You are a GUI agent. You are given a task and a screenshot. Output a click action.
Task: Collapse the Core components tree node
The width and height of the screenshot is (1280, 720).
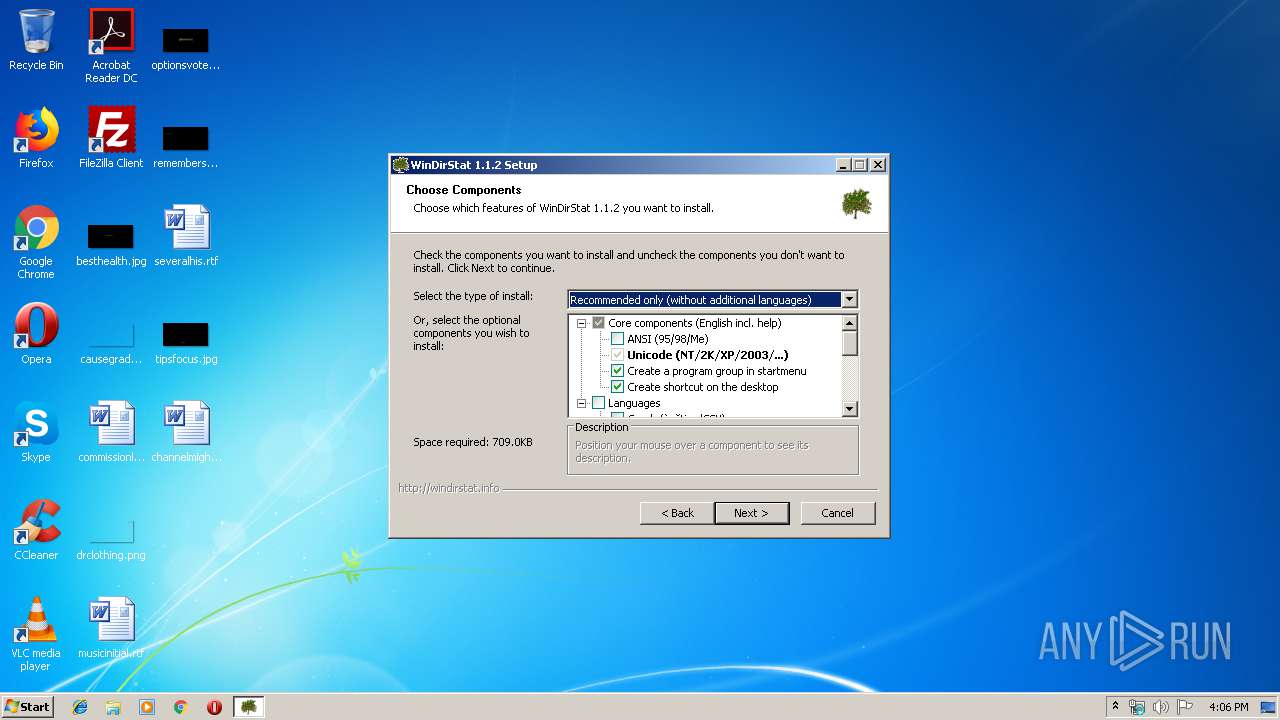(x=581, y=323)
